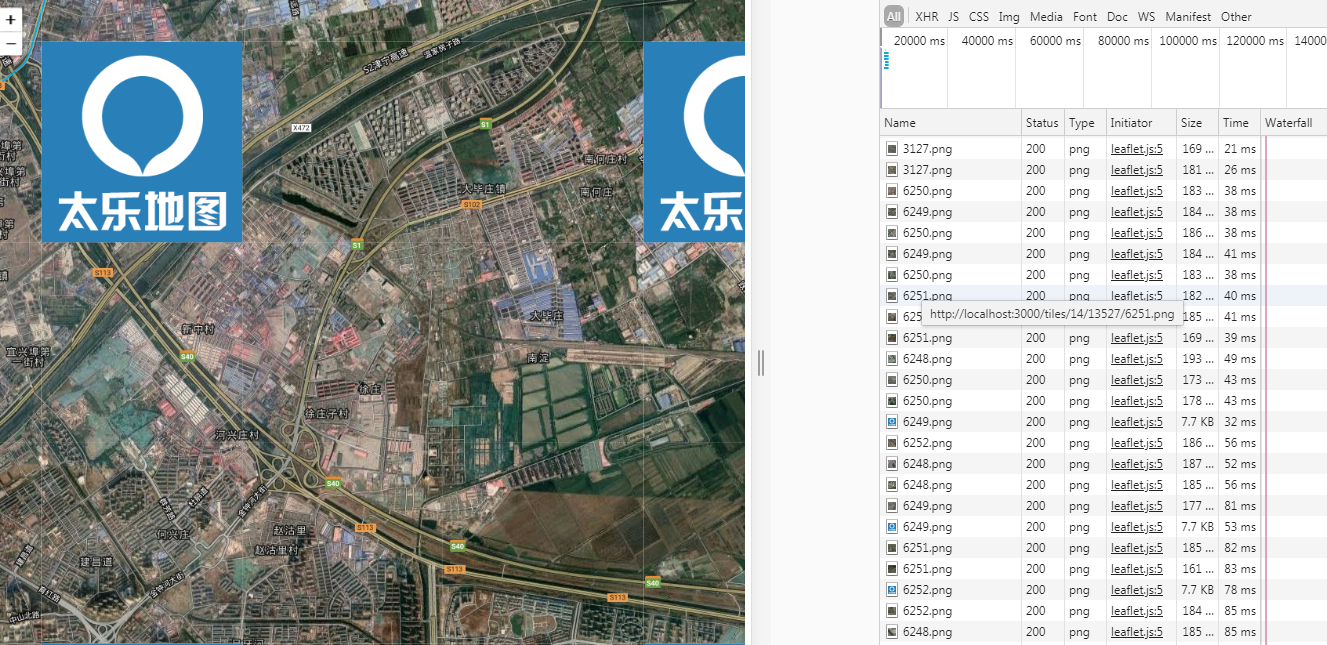Click the 100000 ms timeline marker
This screenshot has height=645, width=1327.
tap(1188, 41)
